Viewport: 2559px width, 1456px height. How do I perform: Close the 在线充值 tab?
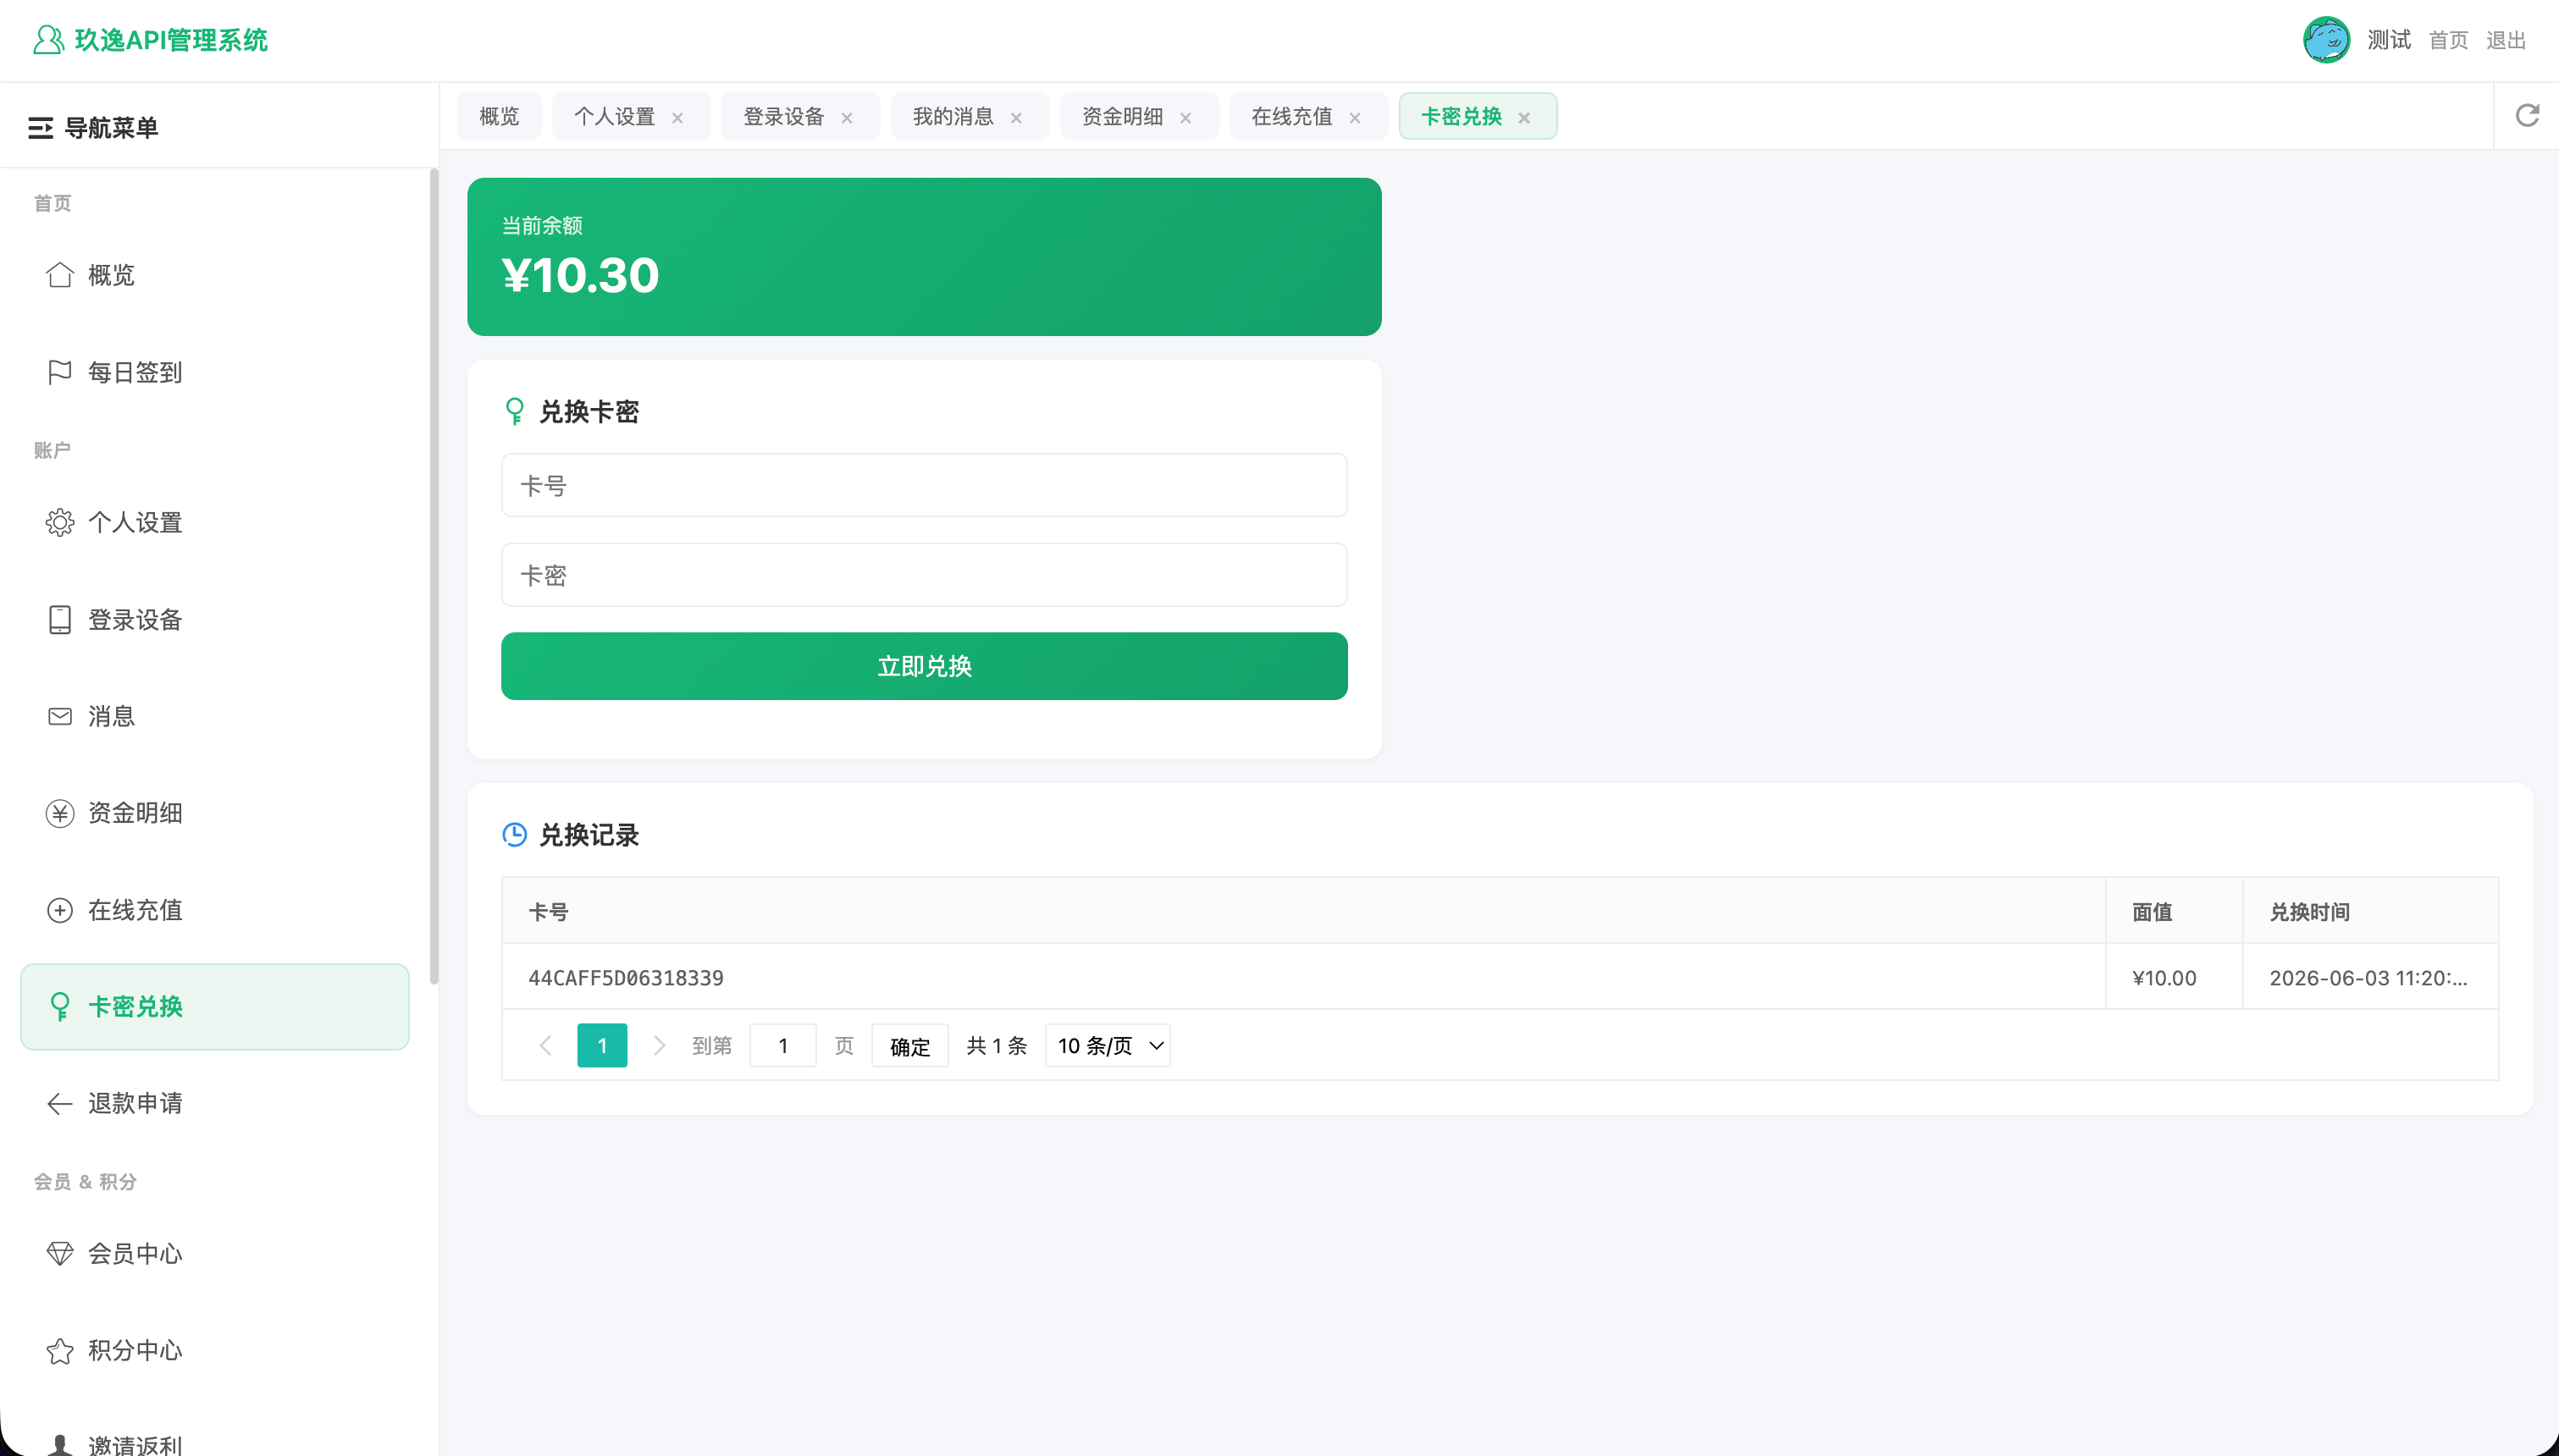tap(1355, 118)
